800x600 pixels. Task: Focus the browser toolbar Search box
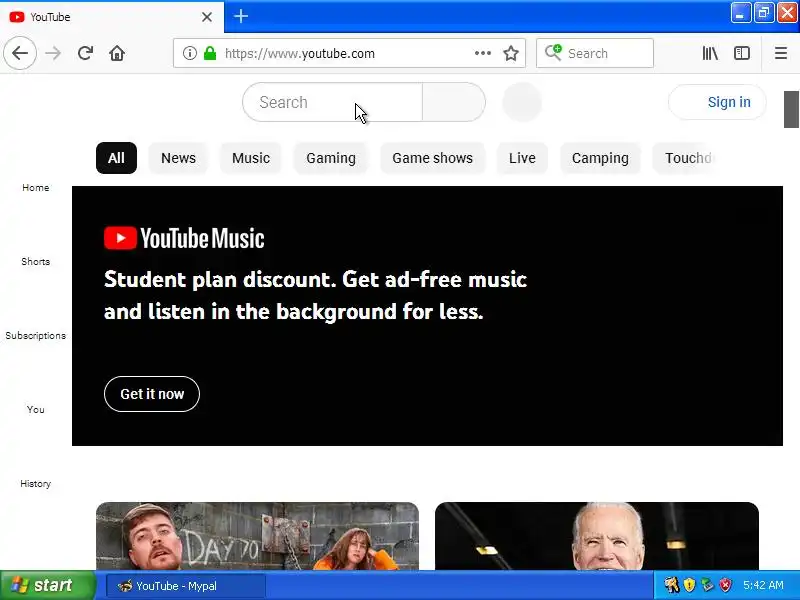pyautogui.click(x=595, y=53)
